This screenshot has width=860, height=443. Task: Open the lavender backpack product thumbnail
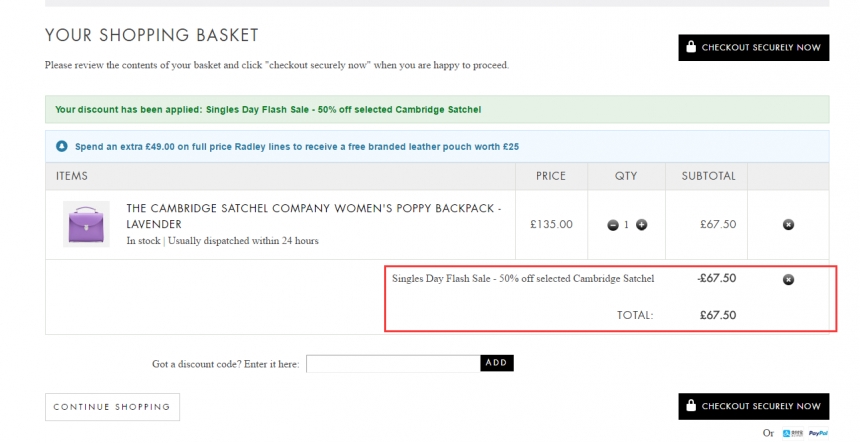point(86,224)
